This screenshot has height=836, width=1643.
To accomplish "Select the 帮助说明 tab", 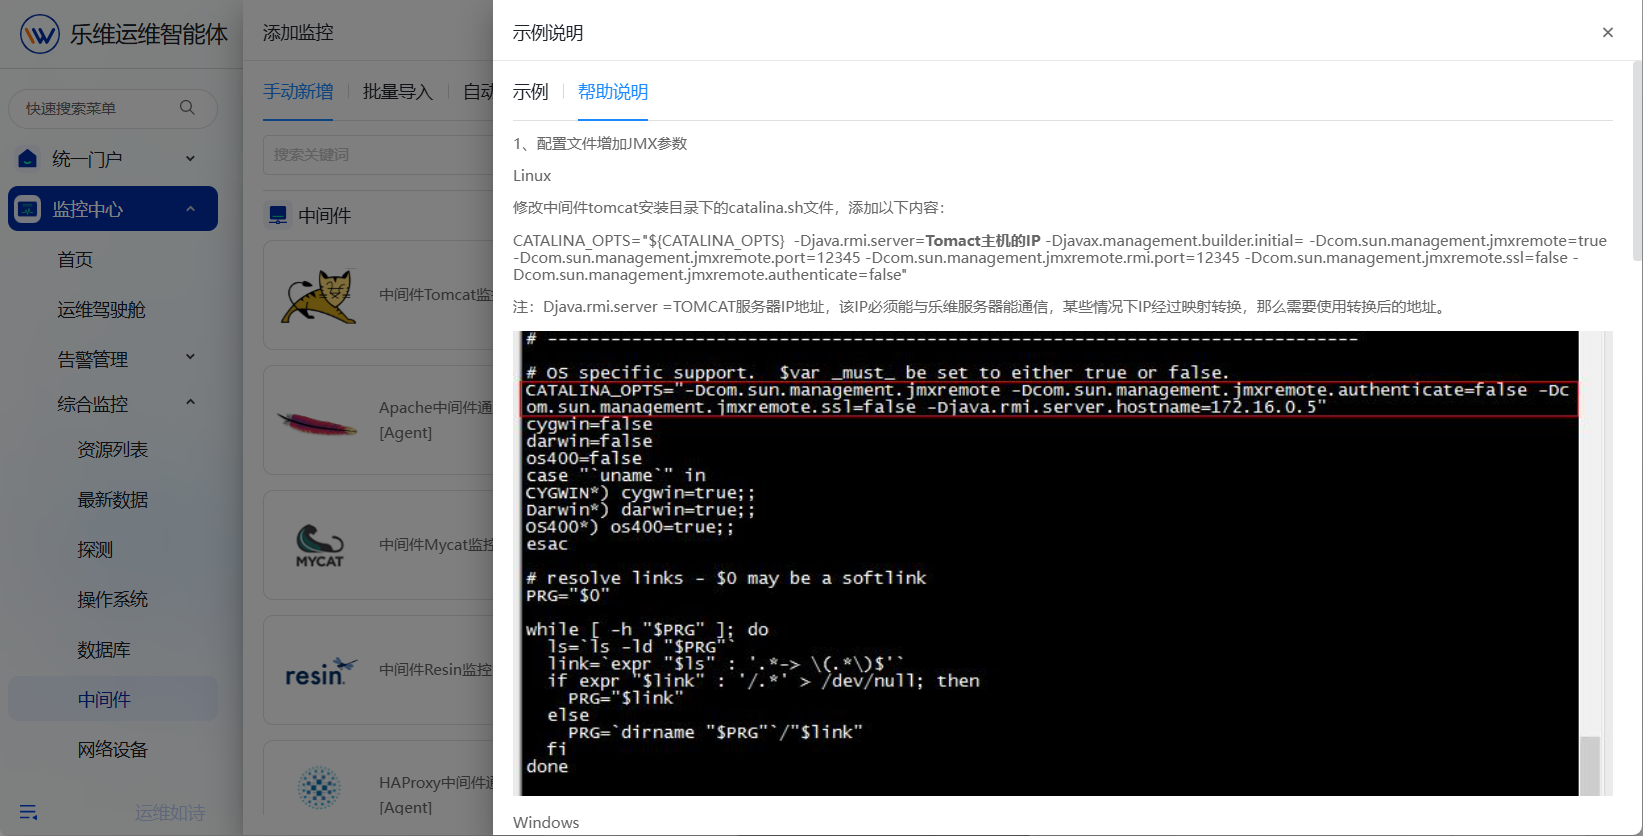I will [613, 92].
